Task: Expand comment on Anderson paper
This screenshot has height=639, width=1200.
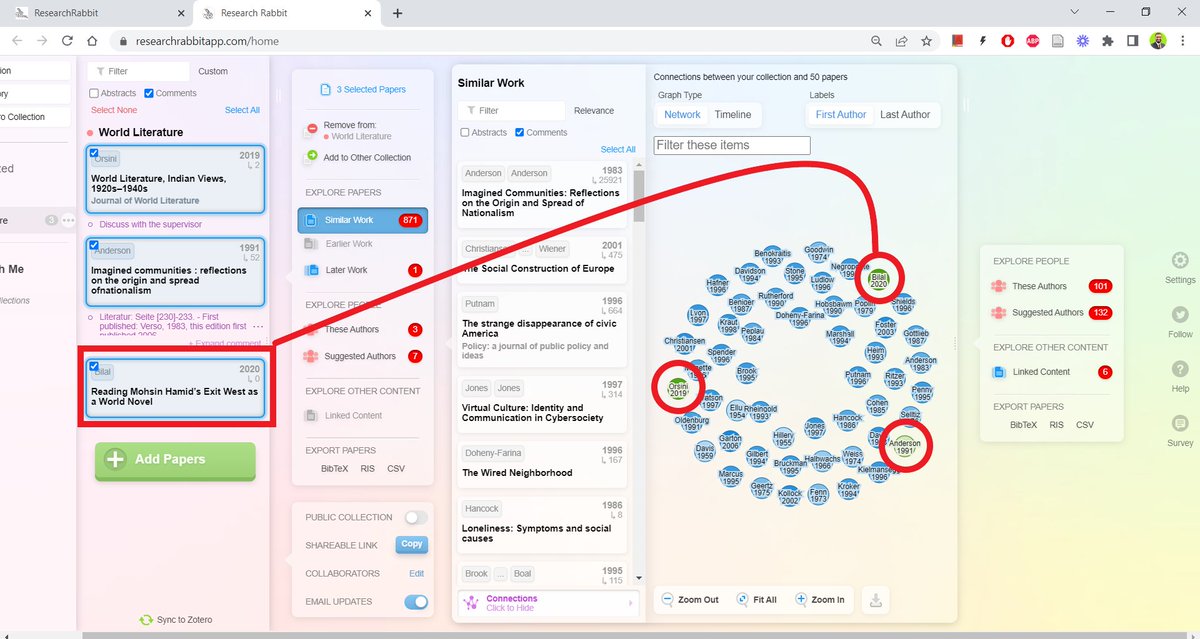Action: [227, 343]
